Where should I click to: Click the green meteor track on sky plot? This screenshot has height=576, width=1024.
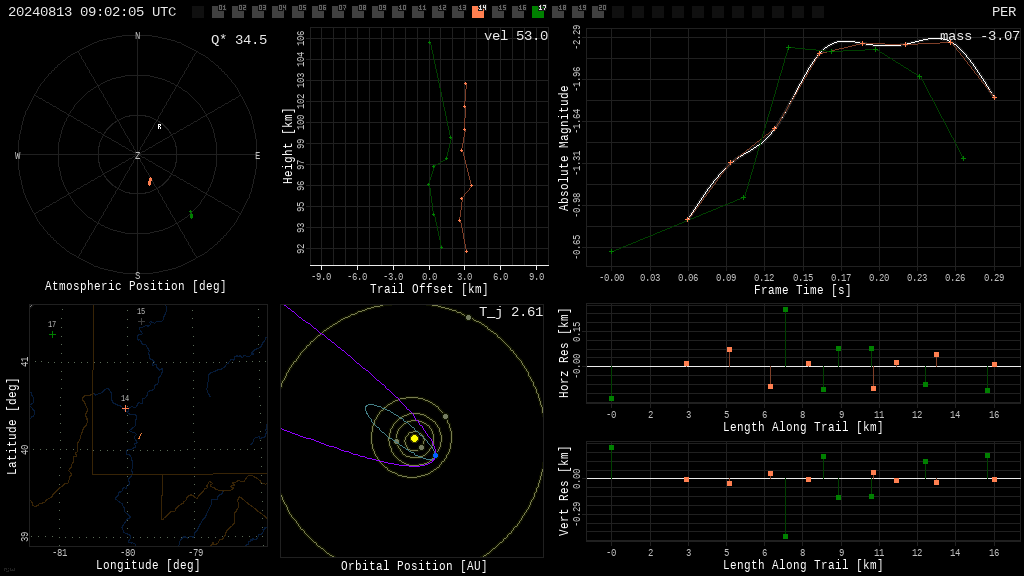click(x=191, y=214)
